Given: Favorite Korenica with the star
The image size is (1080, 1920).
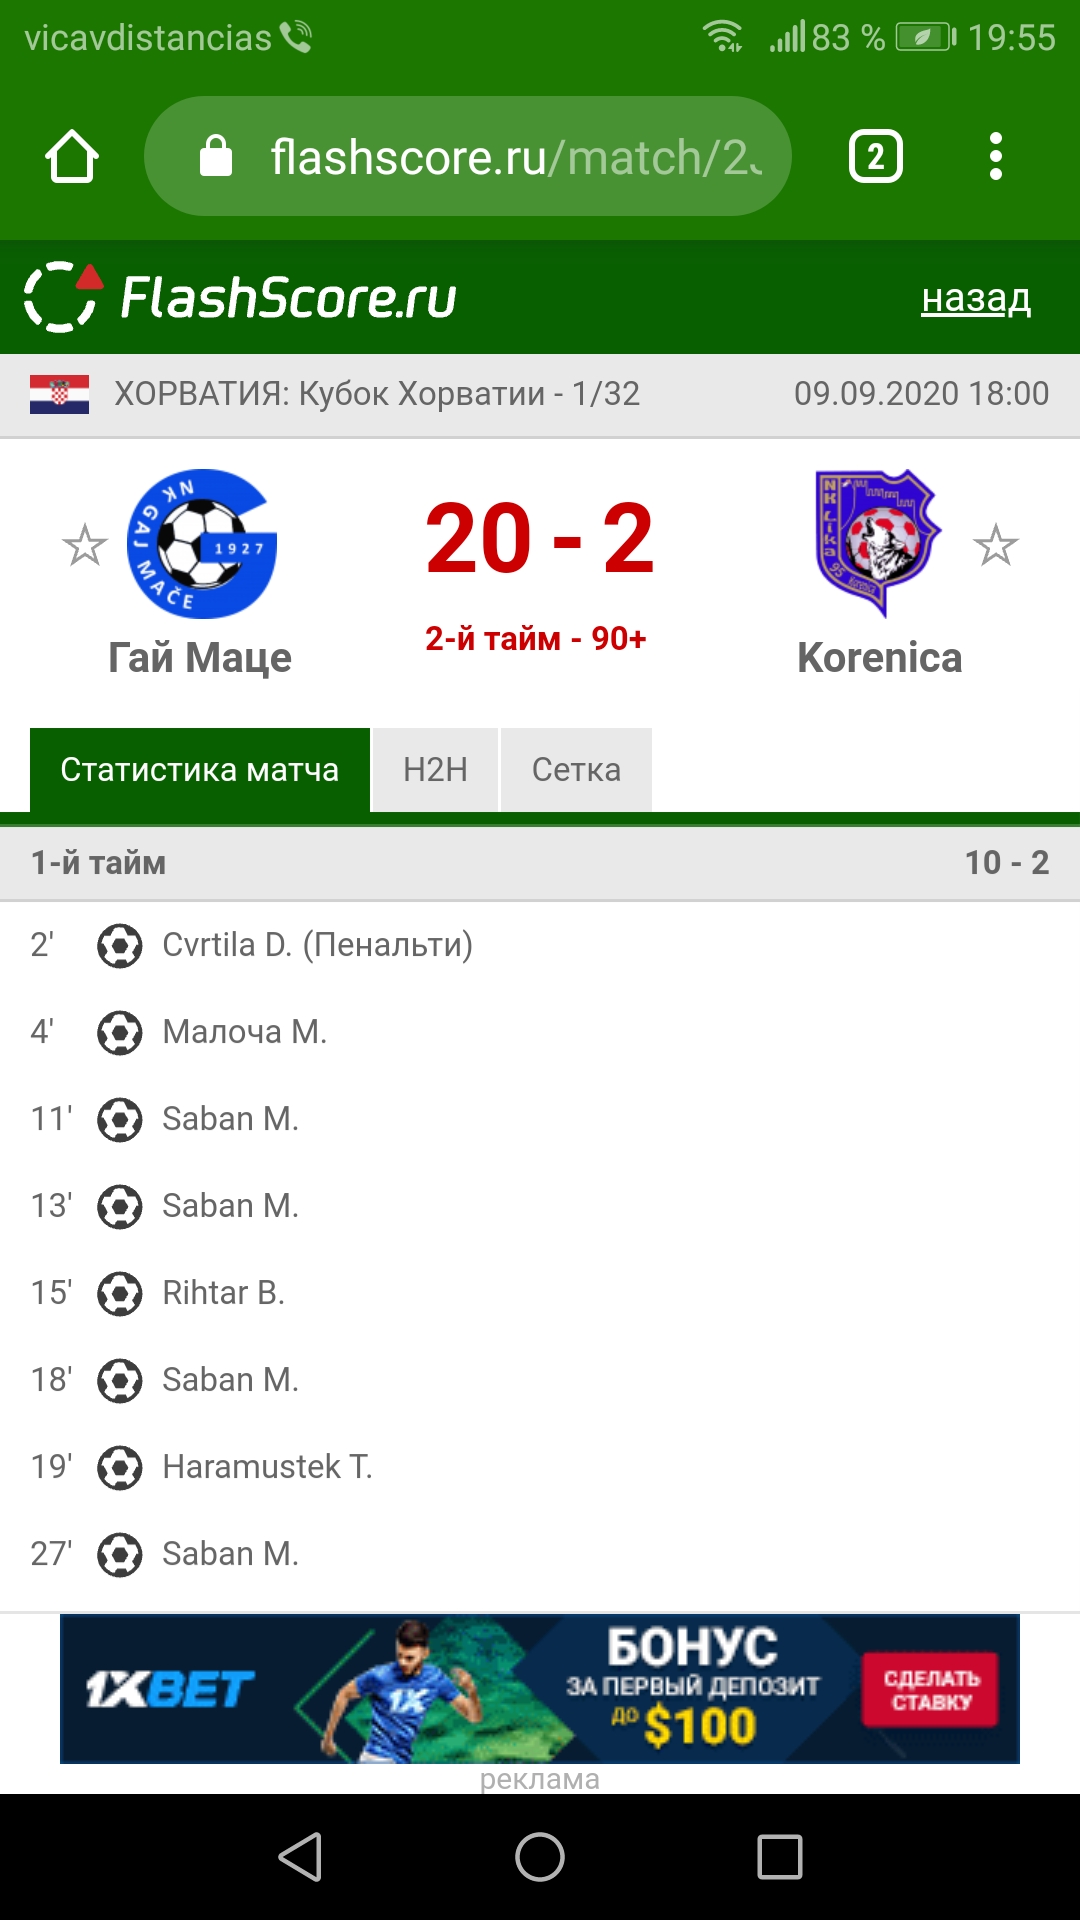Looking at the screenshot, I should (995, 546).
